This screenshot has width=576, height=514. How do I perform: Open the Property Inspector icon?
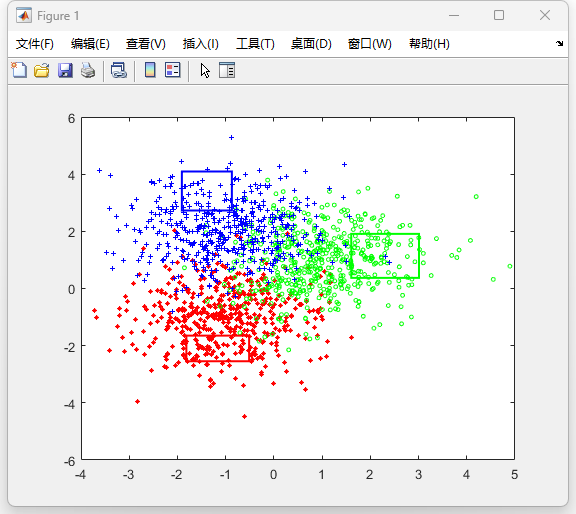[x=227, y=70]
